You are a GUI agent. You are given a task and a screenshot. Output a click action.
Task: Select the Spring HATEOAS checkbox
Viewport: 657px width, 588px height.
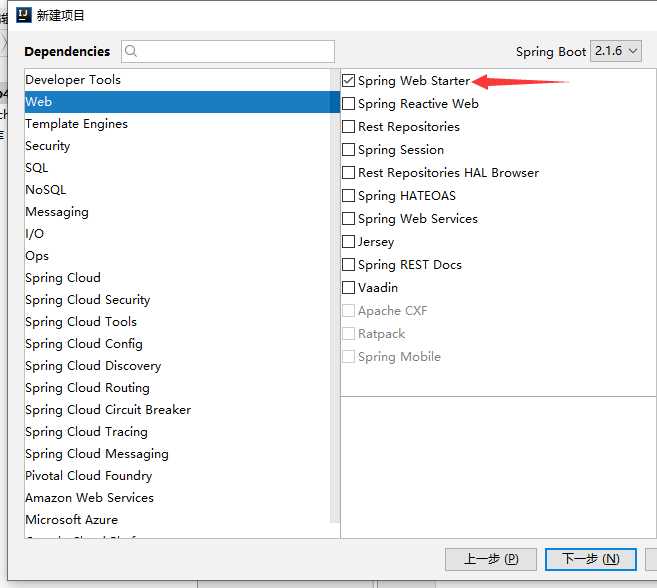click(349, 196)
